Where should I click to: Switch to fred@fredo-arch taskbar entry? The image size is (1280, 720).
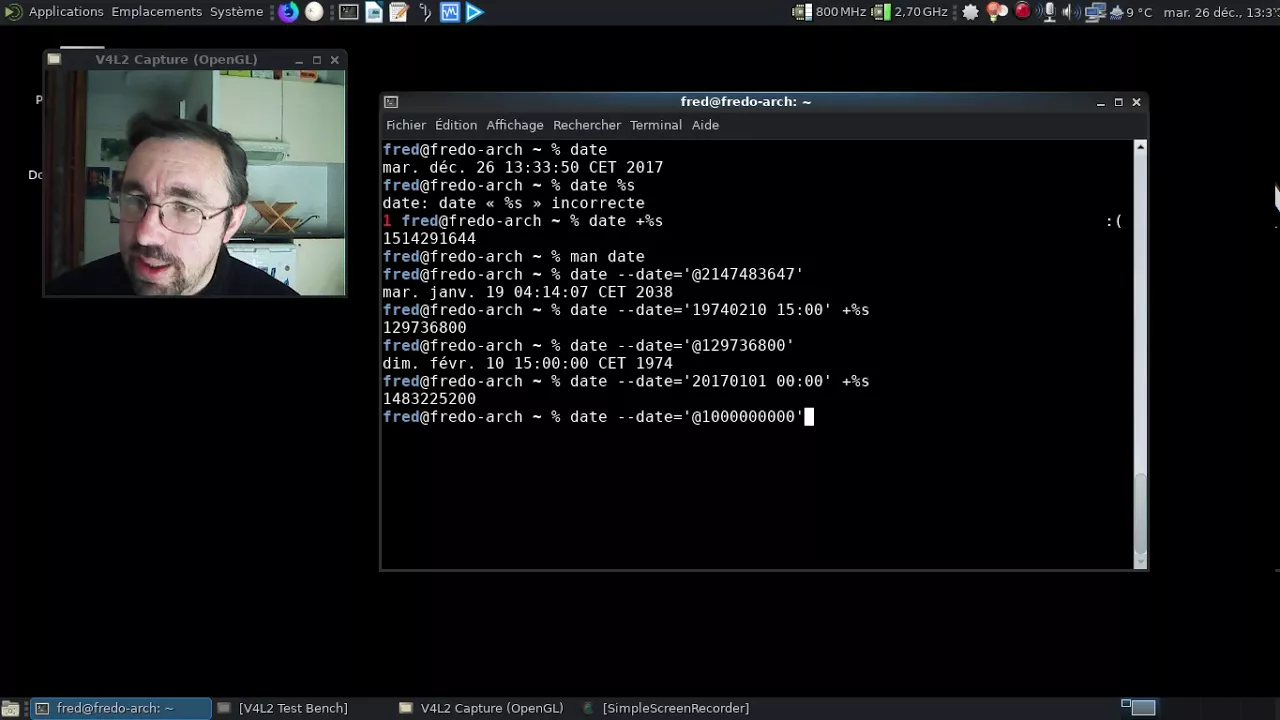pyautogui.click(x=121, y=708)
